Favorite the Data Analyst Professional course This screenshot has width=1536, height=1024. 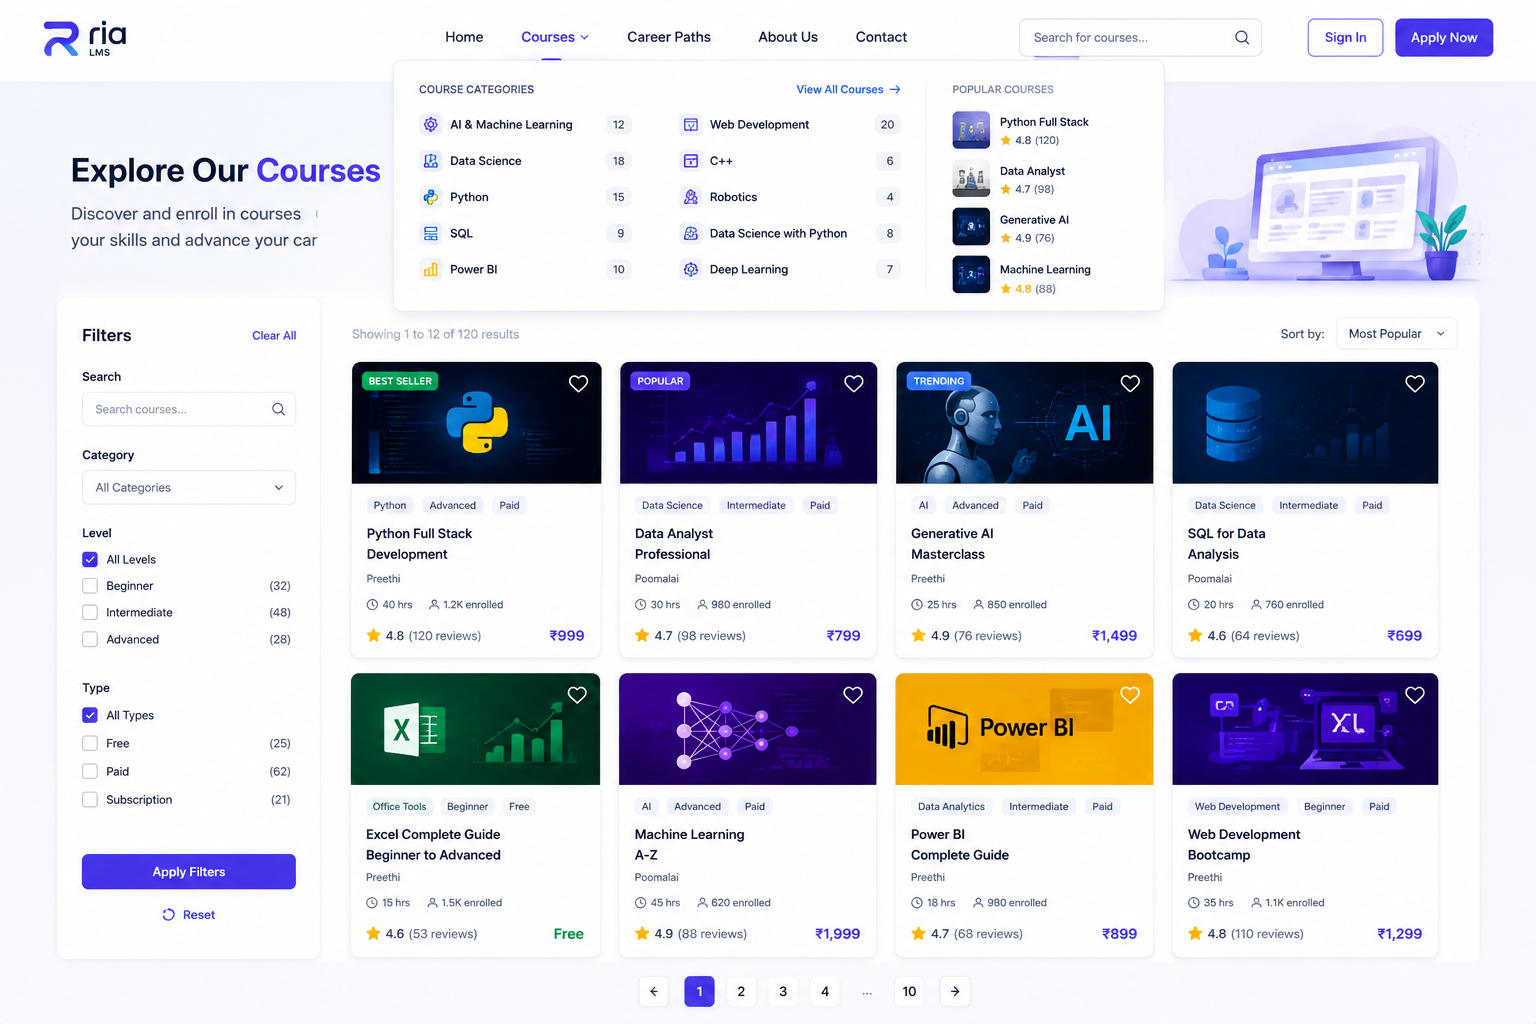pyautogui.click(x=854, y=383)
